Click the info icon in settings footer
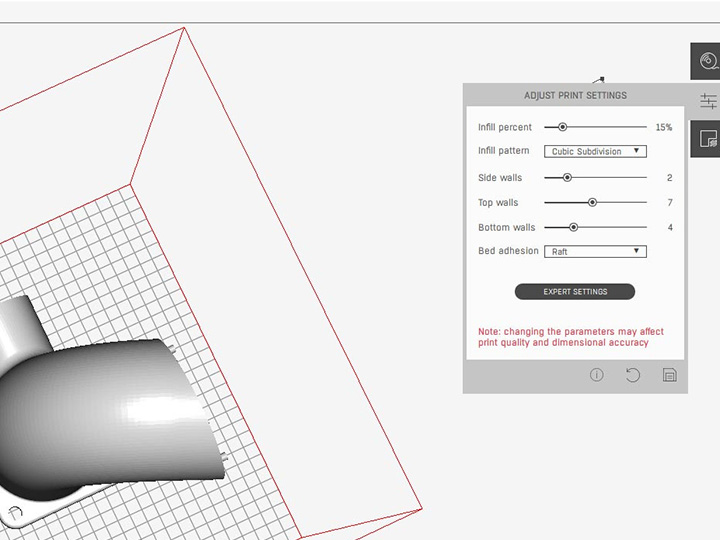Image resolution: width=720 pixels, height=540 pixels. 597,375
